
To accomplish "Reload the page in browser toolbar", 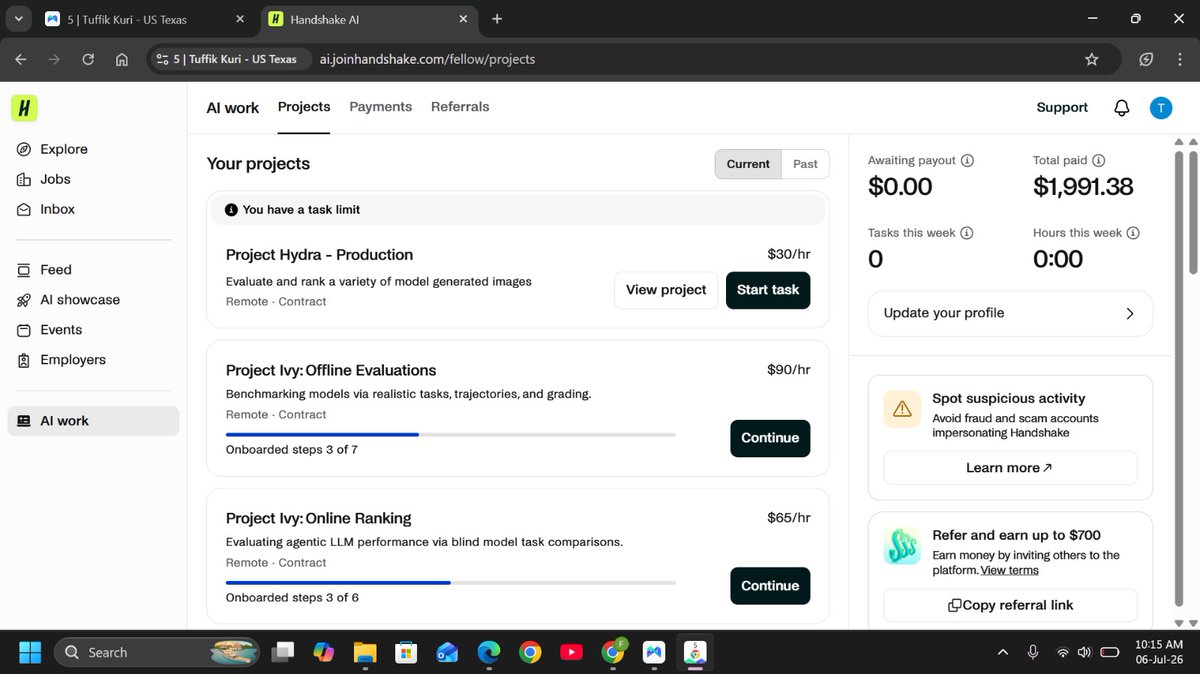I will click(x=88, y=59).
